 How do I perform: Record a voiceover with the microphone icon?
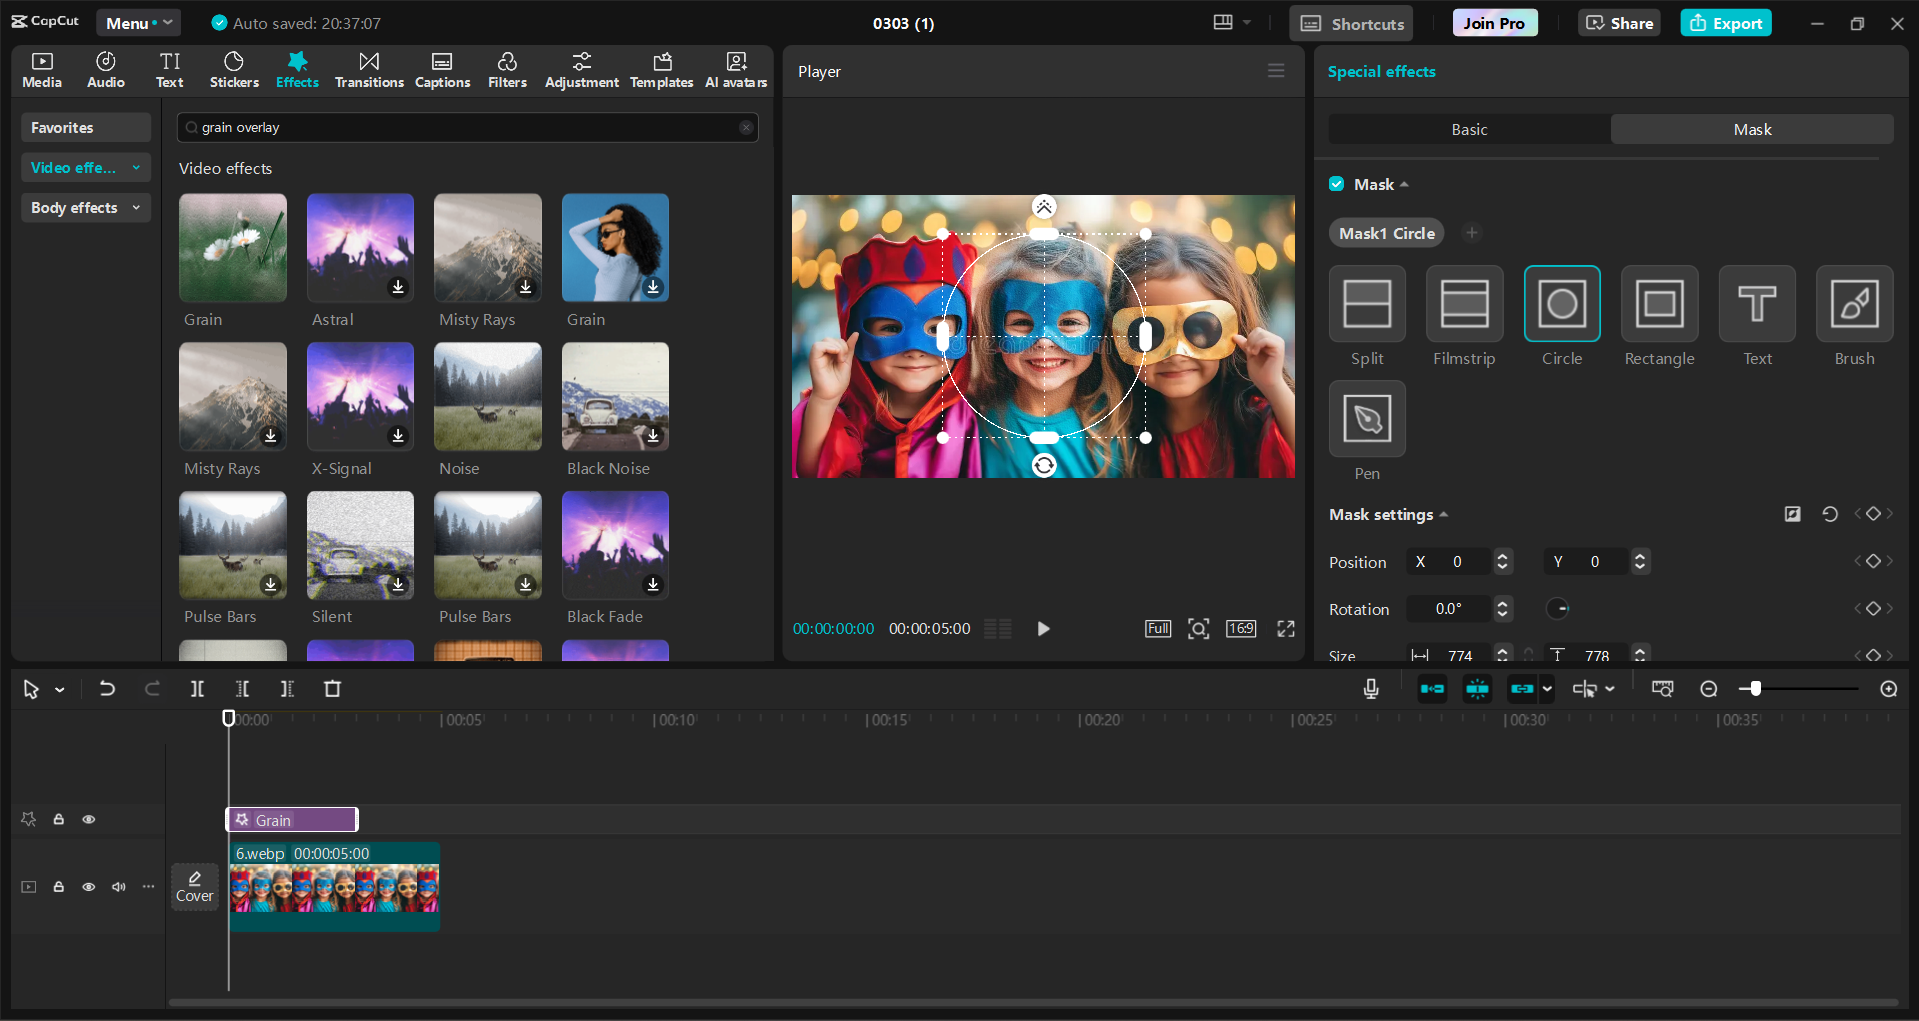pyautogui.click(x=1370, y=689)
